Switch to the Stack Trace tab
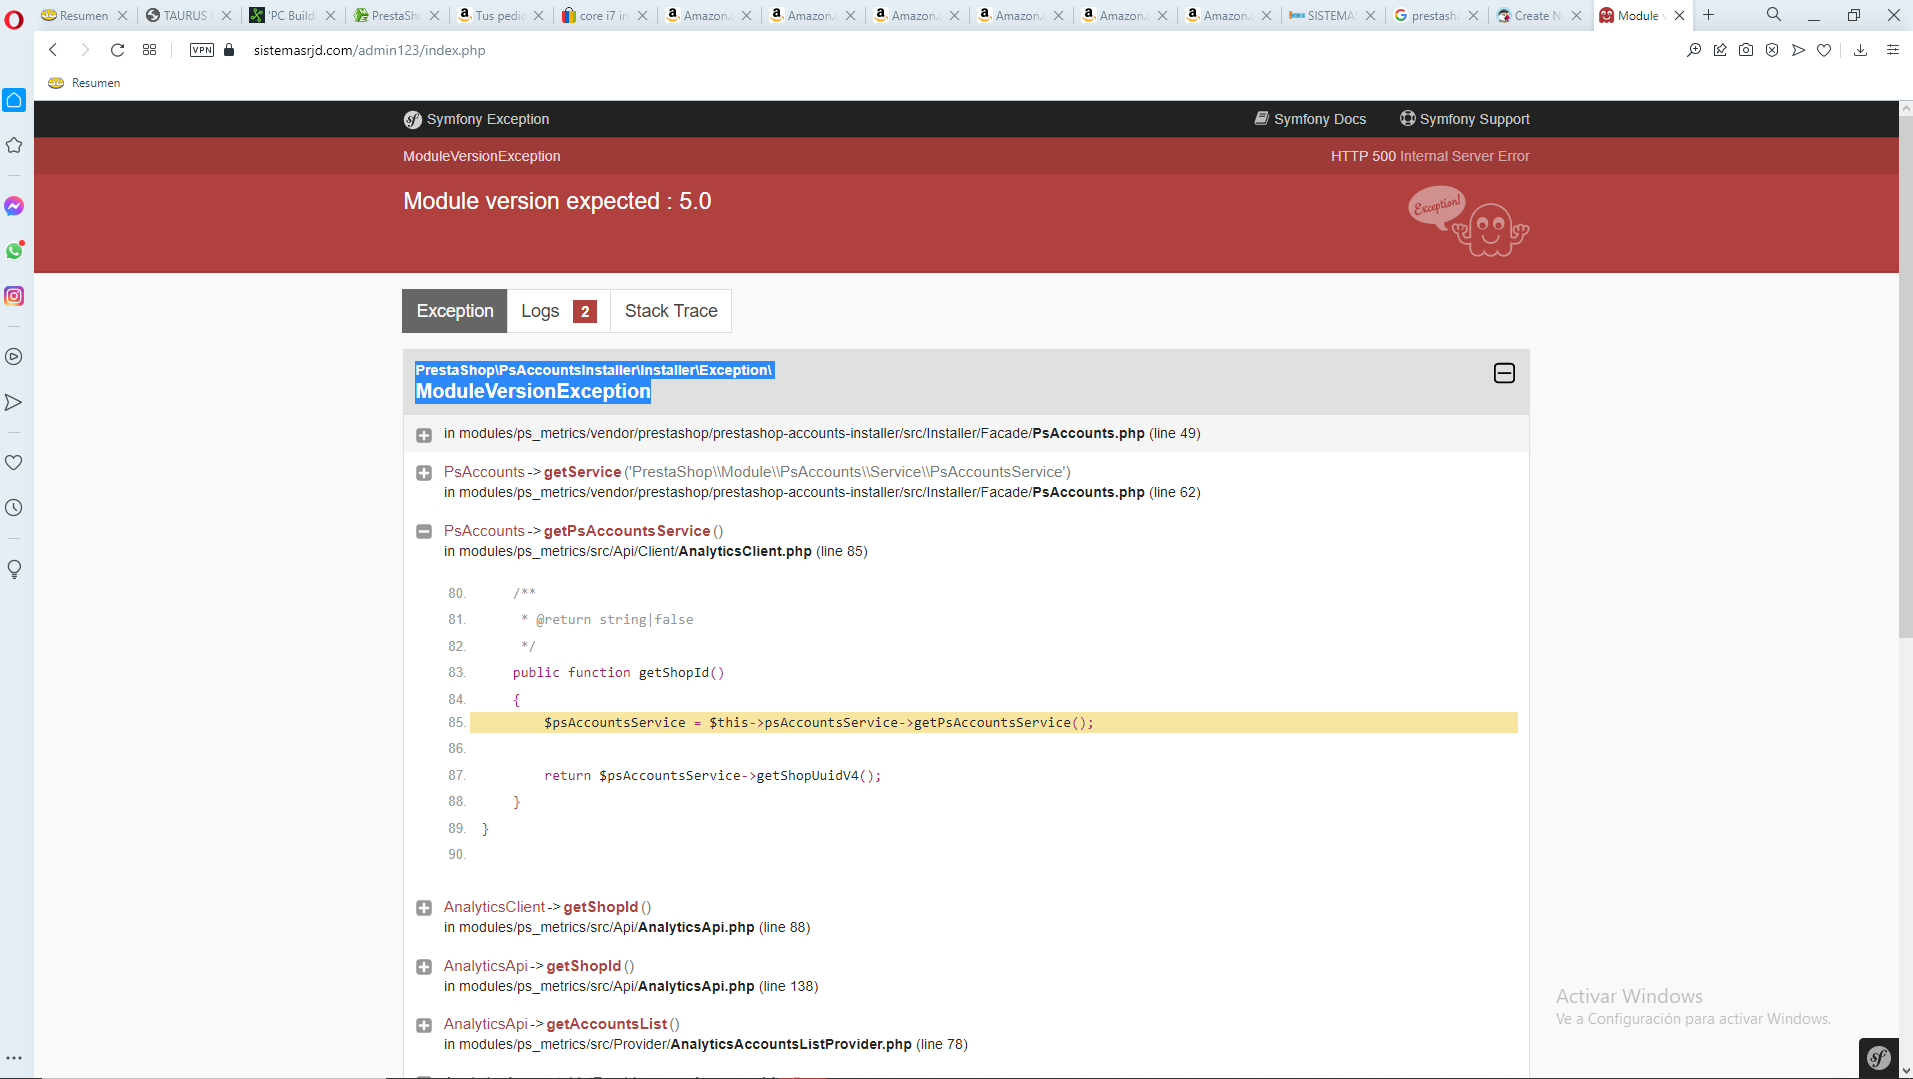The height and width of the screenshot is (1079, 1913). [671, 311]
